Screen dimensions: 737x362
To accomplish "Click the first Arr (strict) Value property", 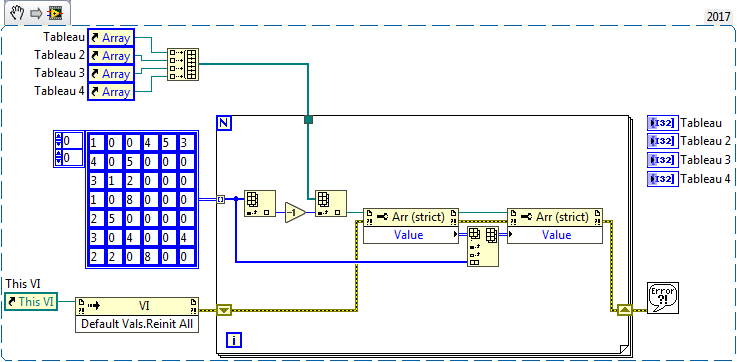I will (411, 235).
